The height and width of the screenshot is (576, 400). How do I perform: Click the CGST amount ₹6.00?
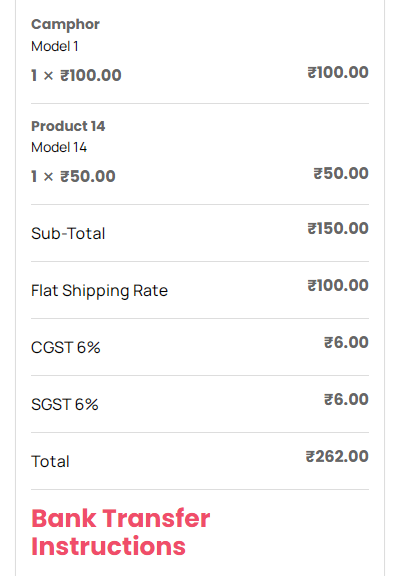click(346, 342)
